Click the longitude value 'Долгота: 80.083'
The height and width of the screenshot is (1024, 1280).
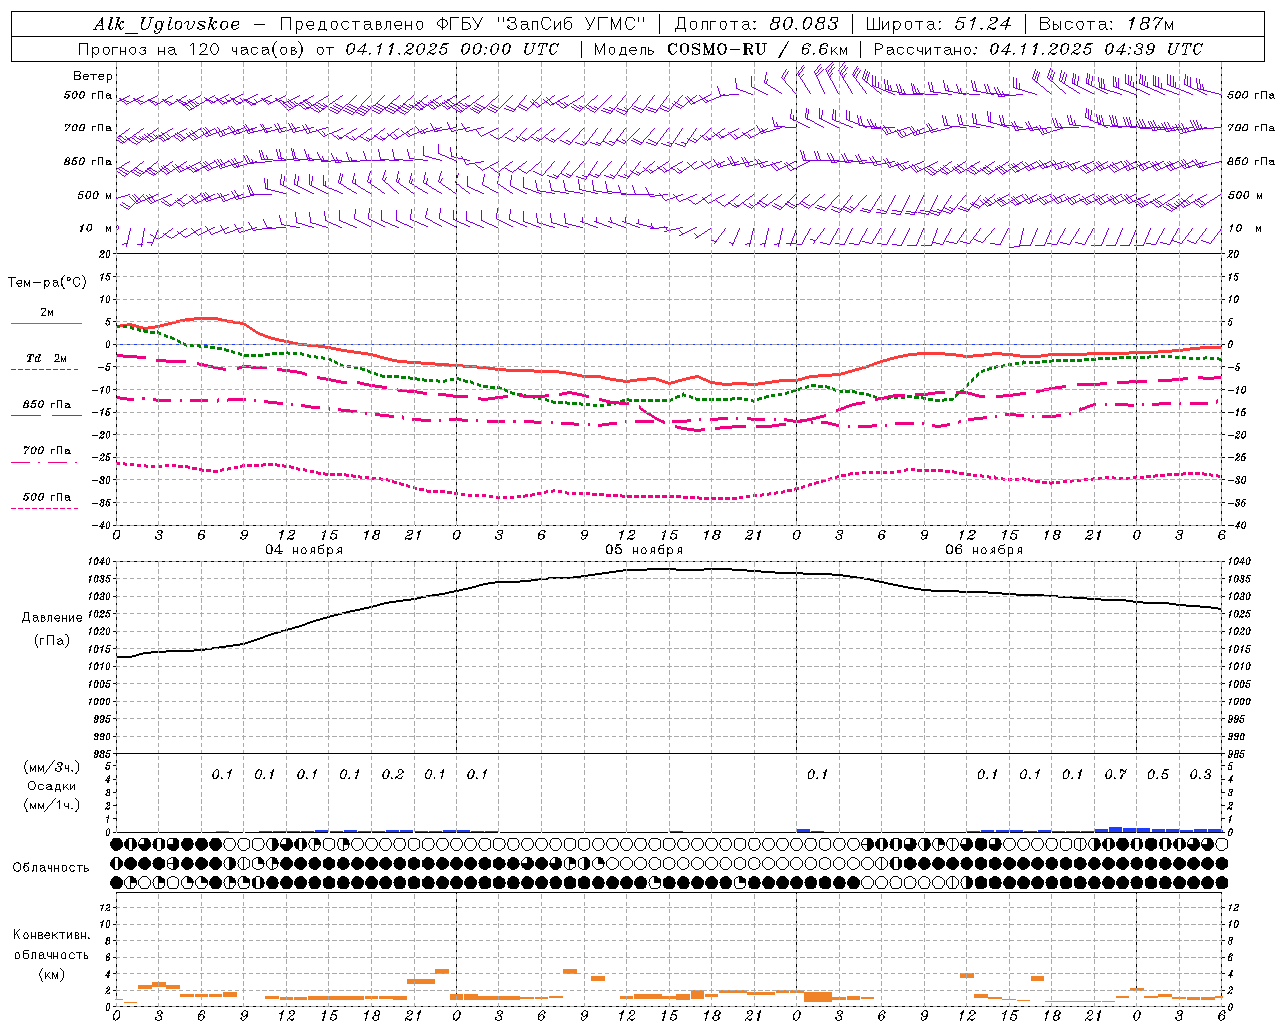pyautogui.click(x=757, y=24)
